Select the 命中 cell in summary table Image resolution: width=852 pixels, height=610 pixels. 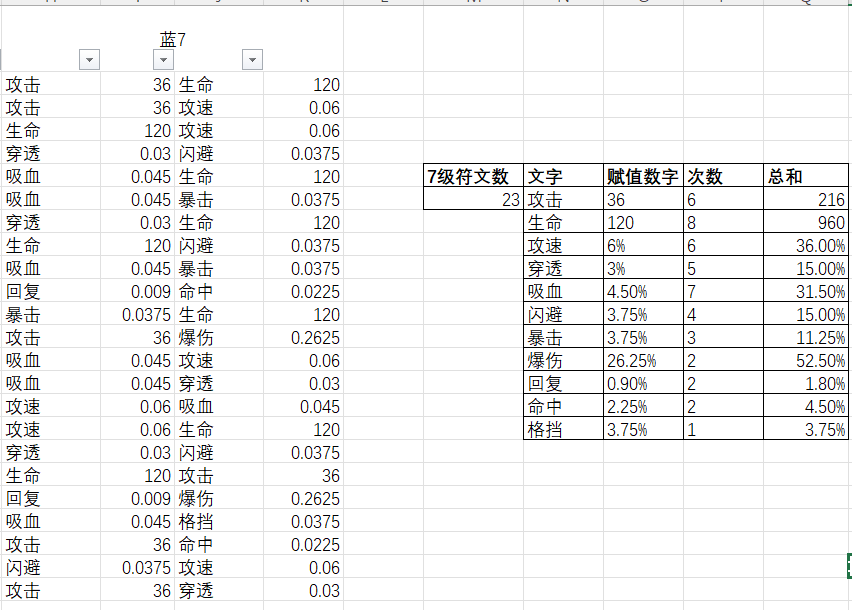coord(563,406)
